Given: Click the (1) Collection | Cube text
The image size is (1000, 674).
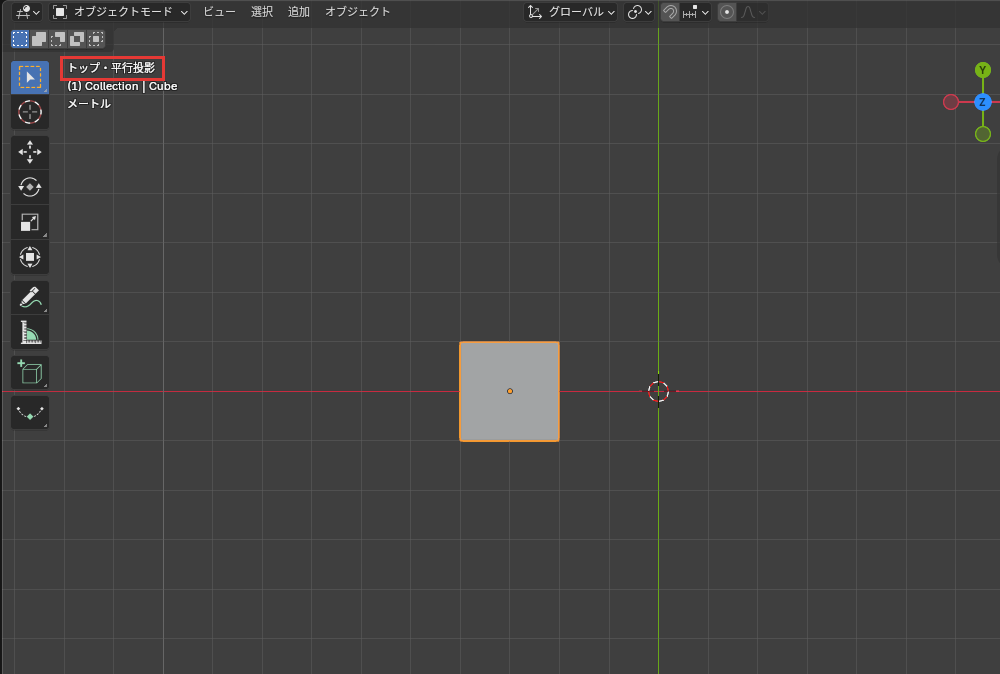Looking at the screenshot, I should click(122, 86).
